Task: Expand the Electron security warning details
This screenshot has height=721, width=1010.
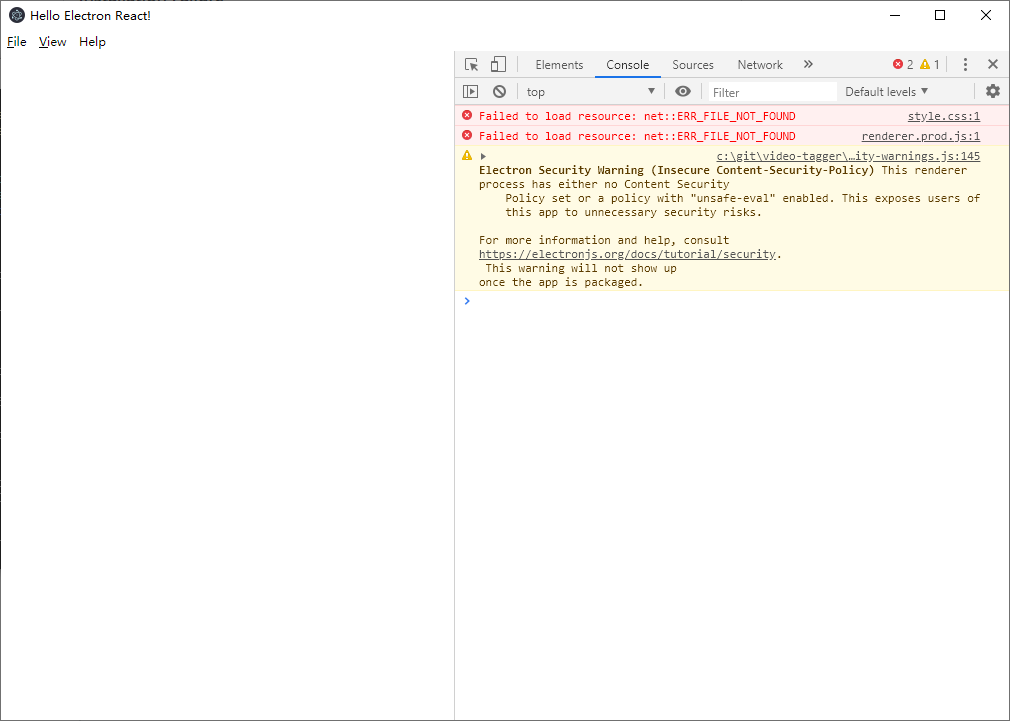Action: [482, 155]
